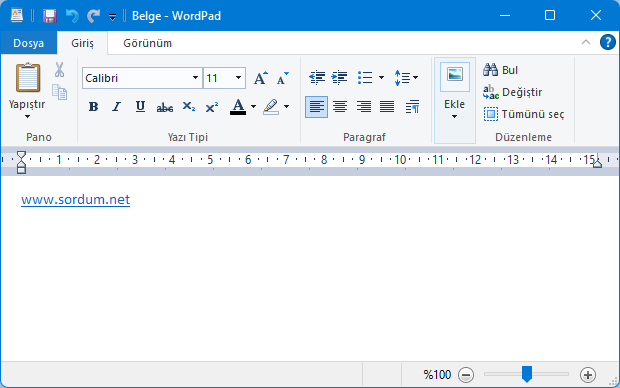Start a bulleted list
The width and height of the screenshot is (620, 388).
(x=365, y=78)
